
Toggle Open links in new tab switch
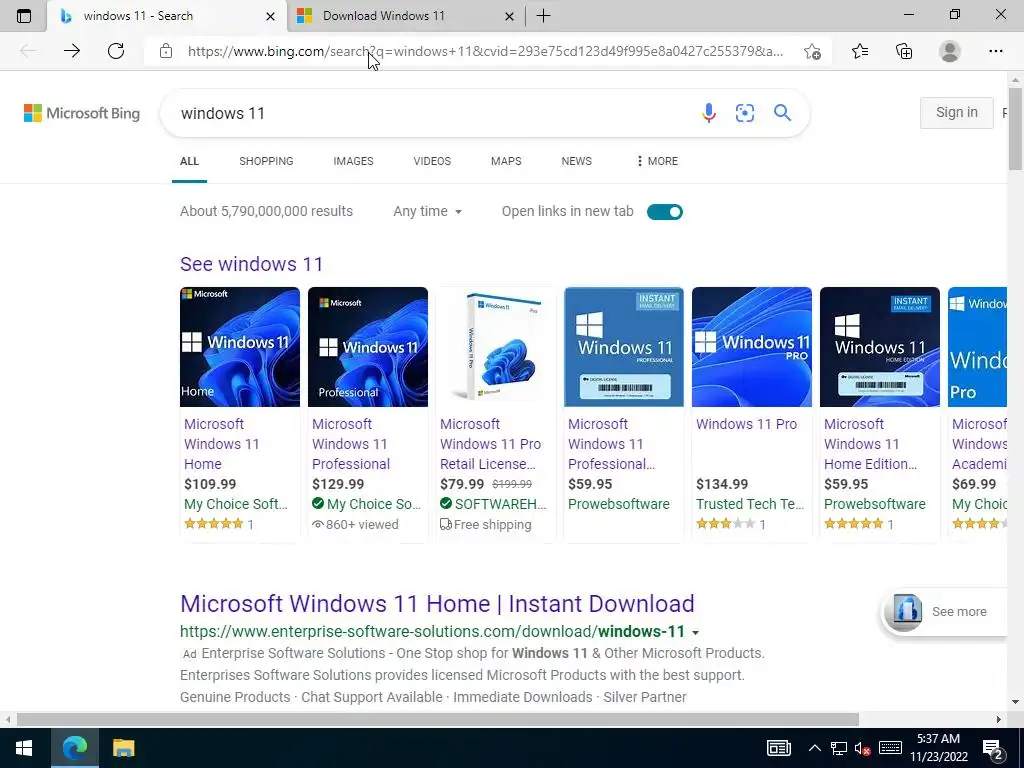tap(665, 212)
